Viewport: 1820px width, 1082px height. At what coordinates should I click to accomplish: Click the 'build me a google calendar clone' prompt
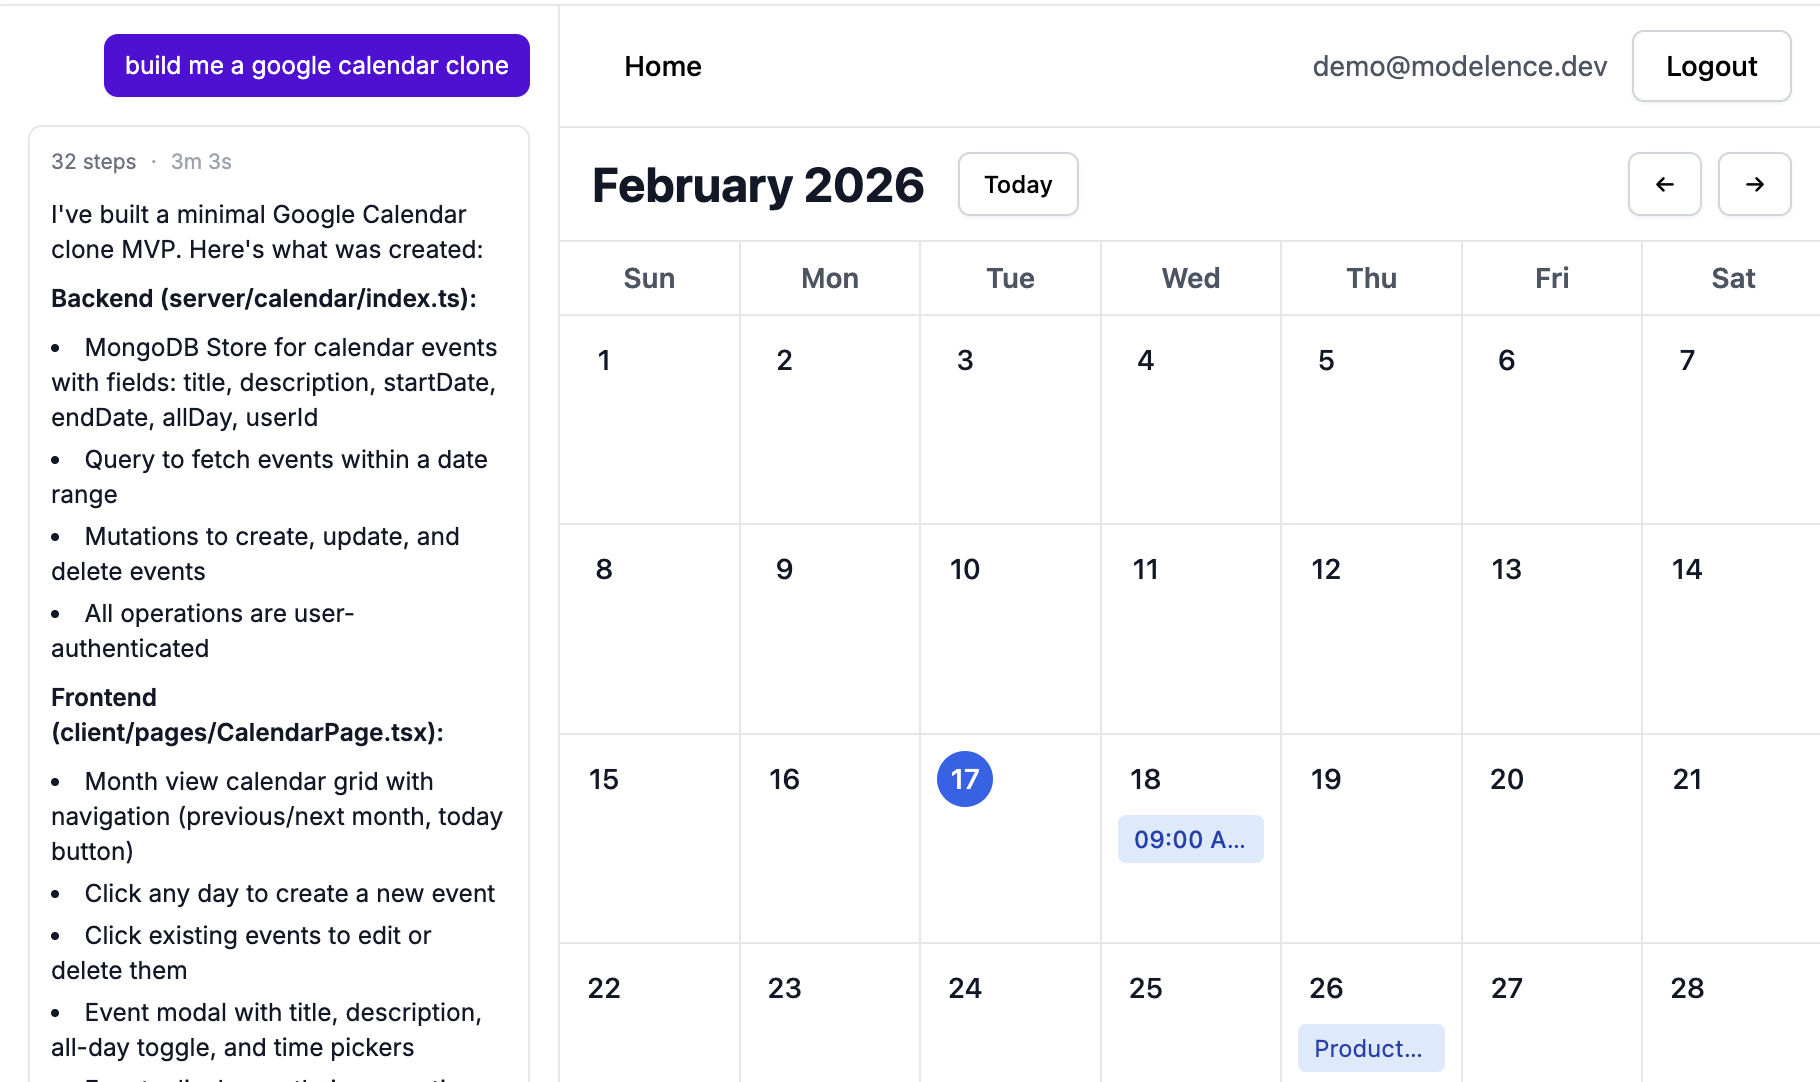coord(316,65)
